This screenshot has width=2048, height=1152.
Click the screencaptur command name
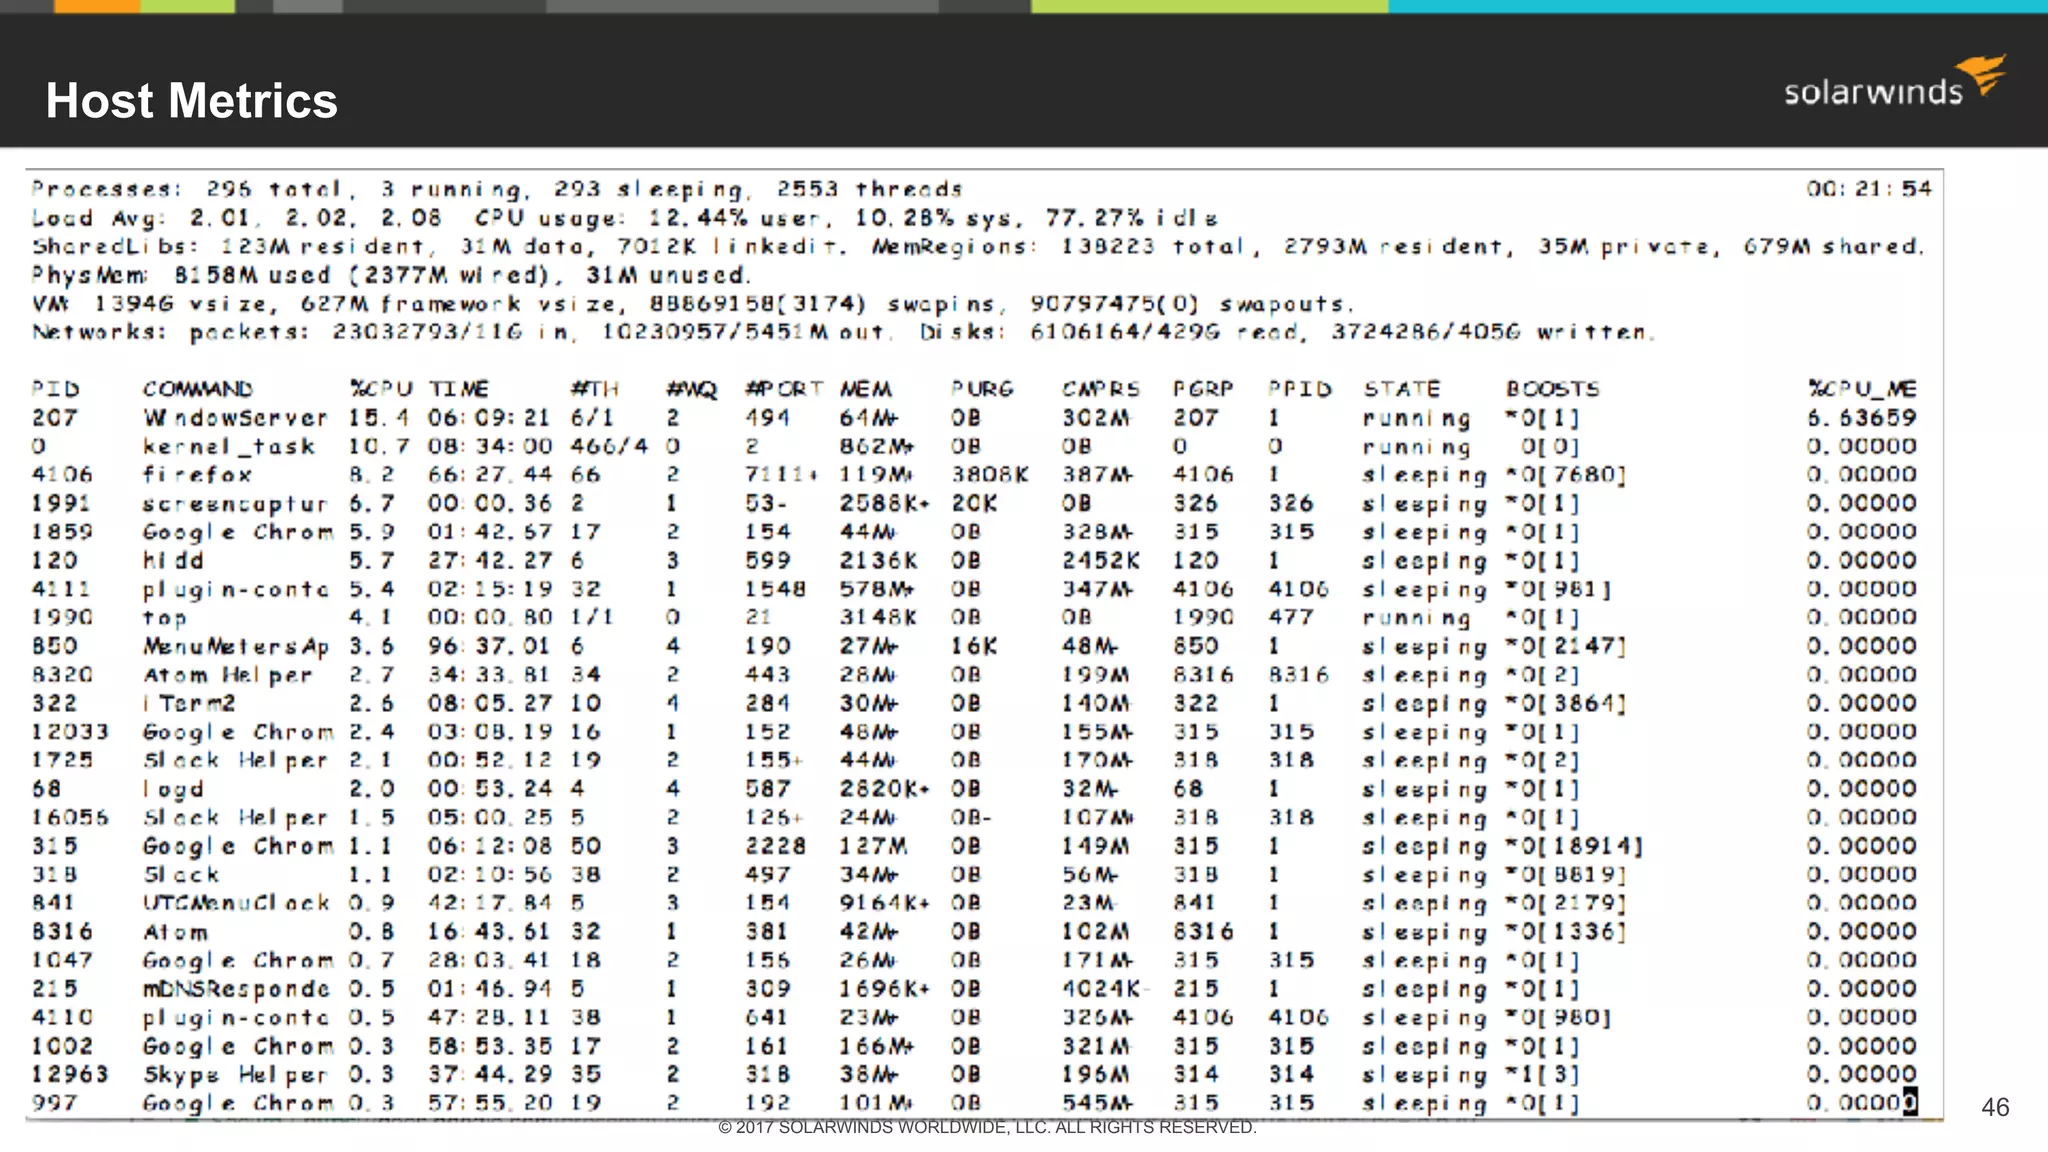[235, 504]
